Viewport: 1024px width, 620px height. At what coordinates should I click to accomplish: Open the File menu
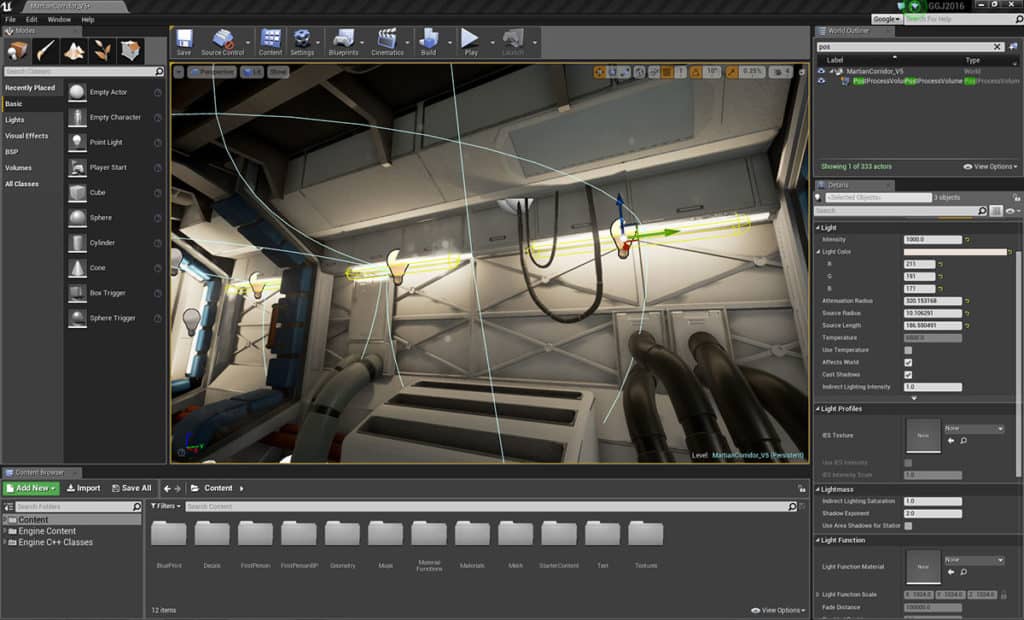(x=10, y=20)
